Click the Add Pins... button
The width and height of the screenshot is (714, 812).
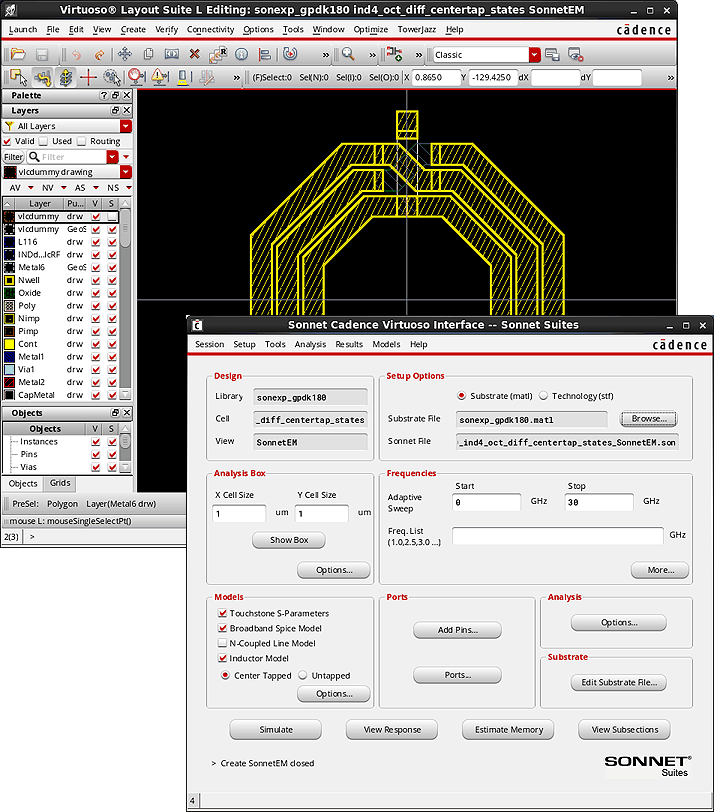click(458, 630)
